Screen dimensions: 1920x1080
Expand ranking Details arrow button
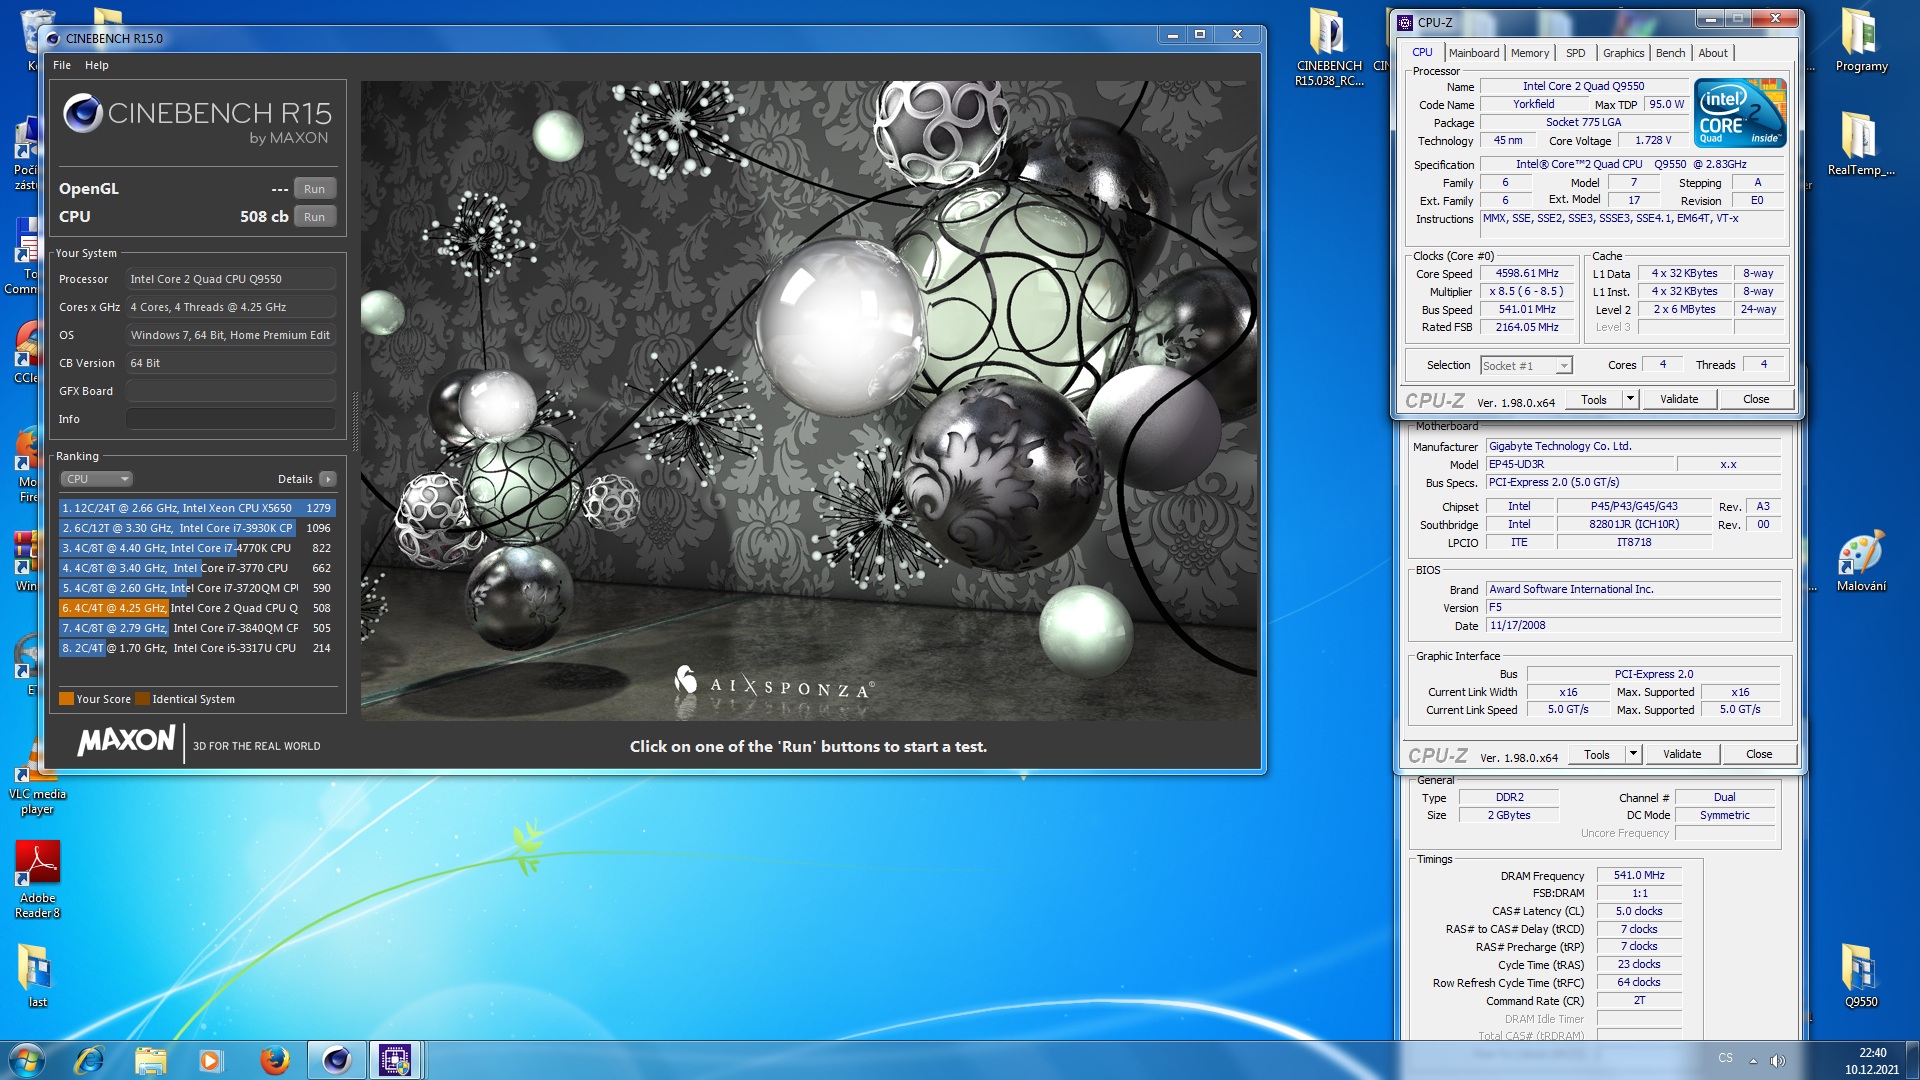(x=327, y=479)
